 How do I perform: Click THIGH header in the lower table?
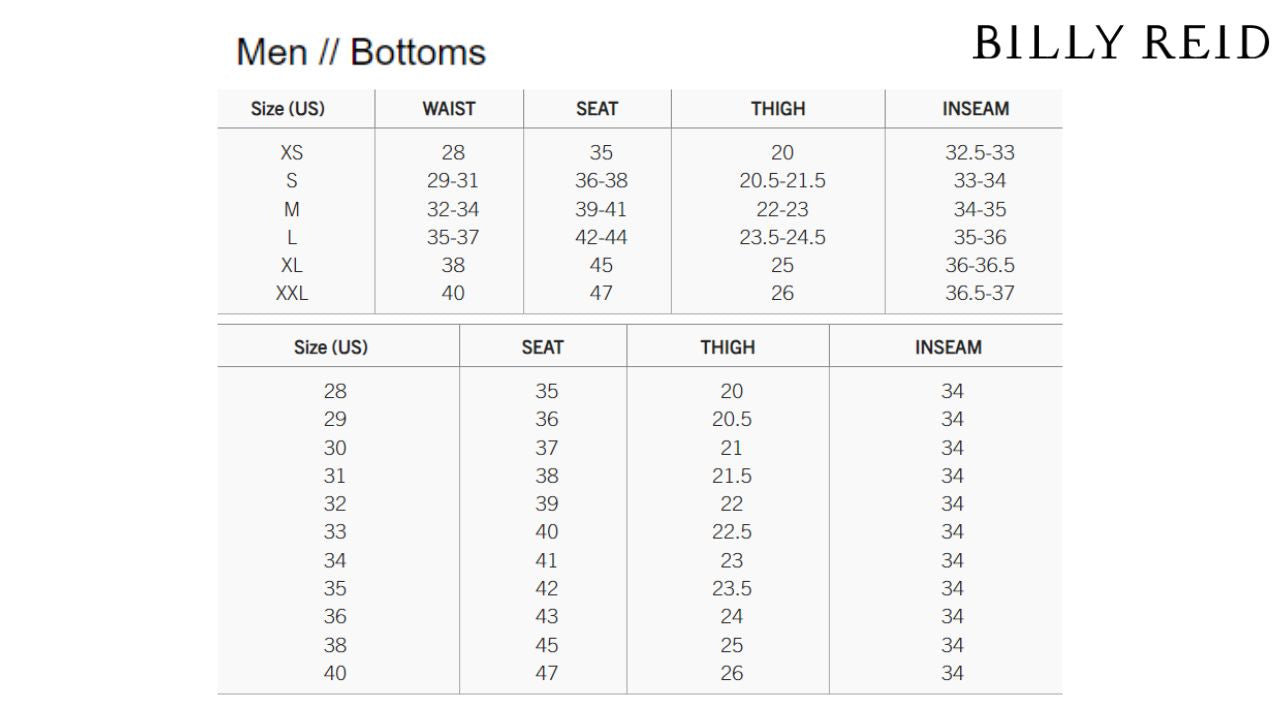(x=728, y=347)
